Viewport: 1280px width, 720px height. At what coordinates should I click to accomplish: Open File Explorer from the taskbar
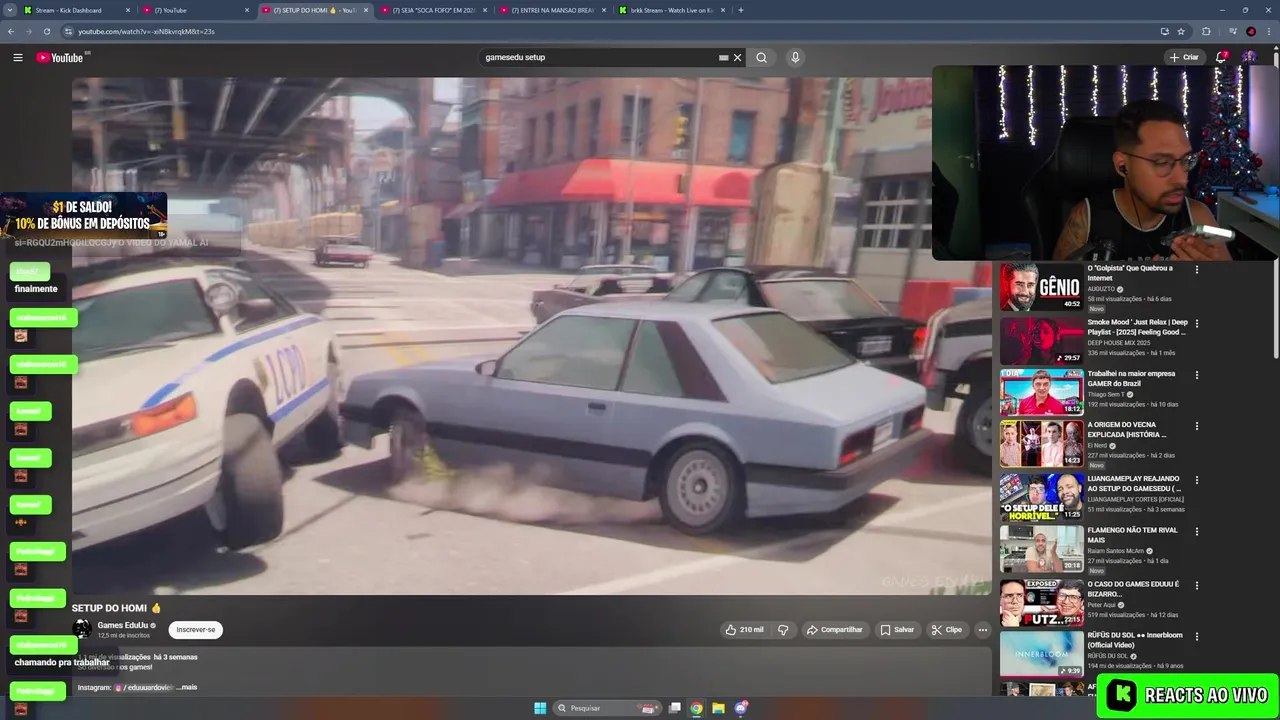tap(718, 708)
